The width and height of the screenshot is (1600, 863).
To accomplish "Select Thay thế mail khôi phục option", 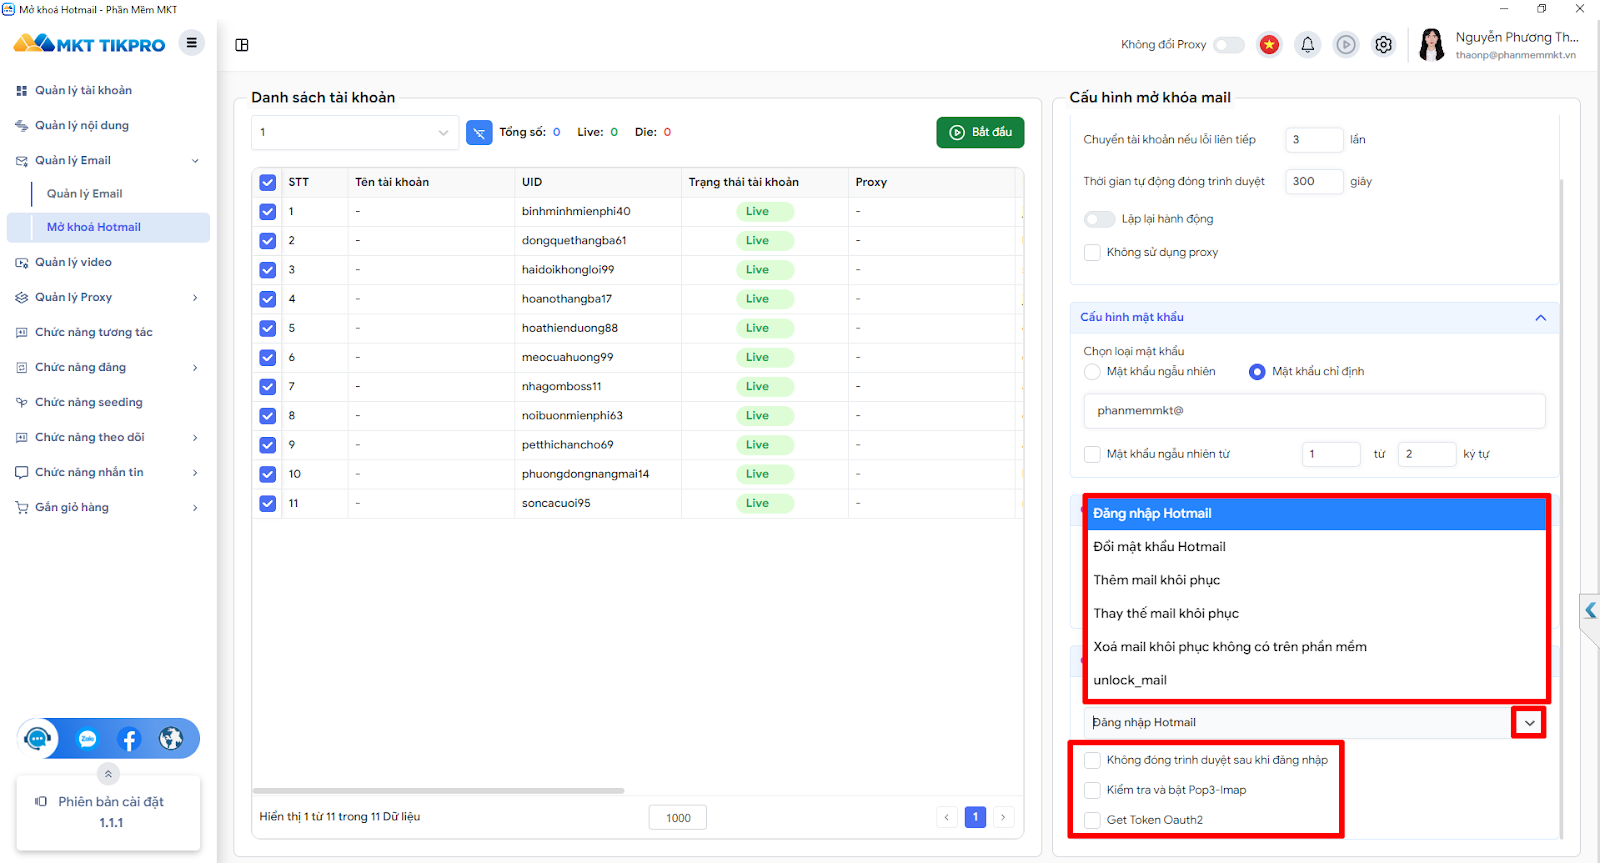I will point(1316,613).
